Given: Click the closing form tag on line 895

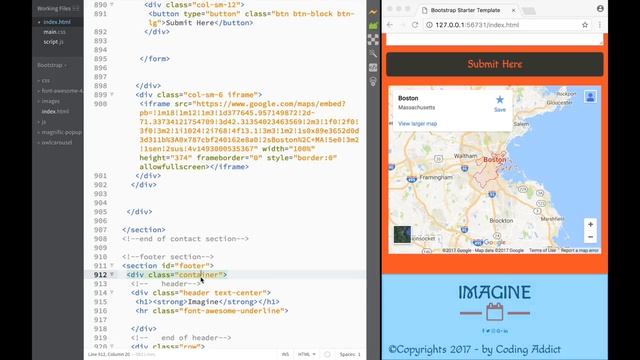Looking at the screenshot, I should [x=155, y=59].
